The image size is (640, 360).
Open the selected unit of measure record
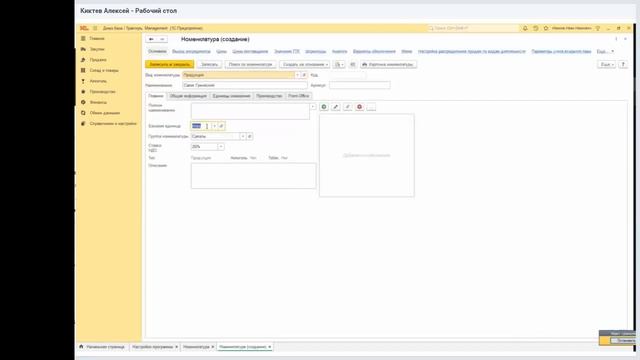click(x=221, y=126)
